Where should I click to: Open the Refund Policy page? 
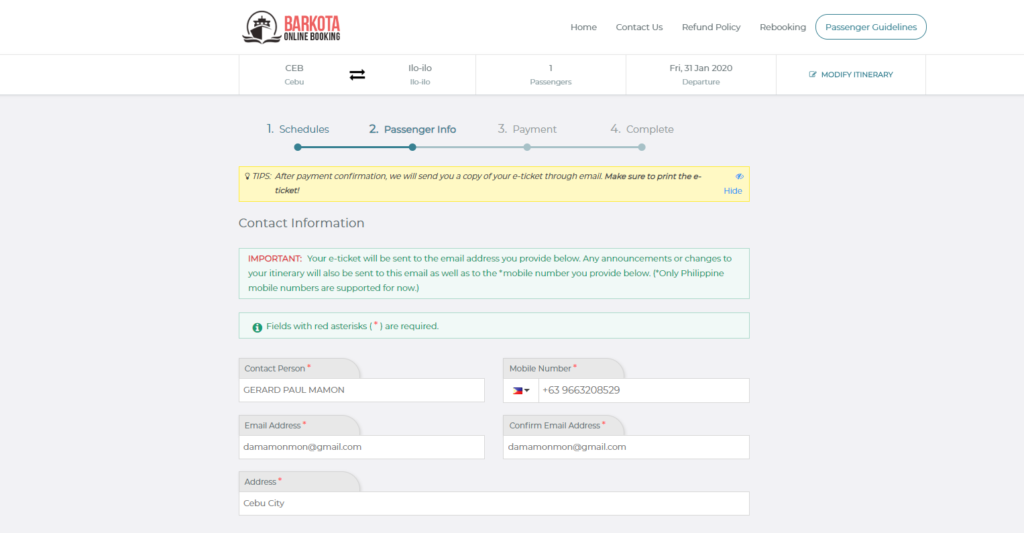point(711,27)
